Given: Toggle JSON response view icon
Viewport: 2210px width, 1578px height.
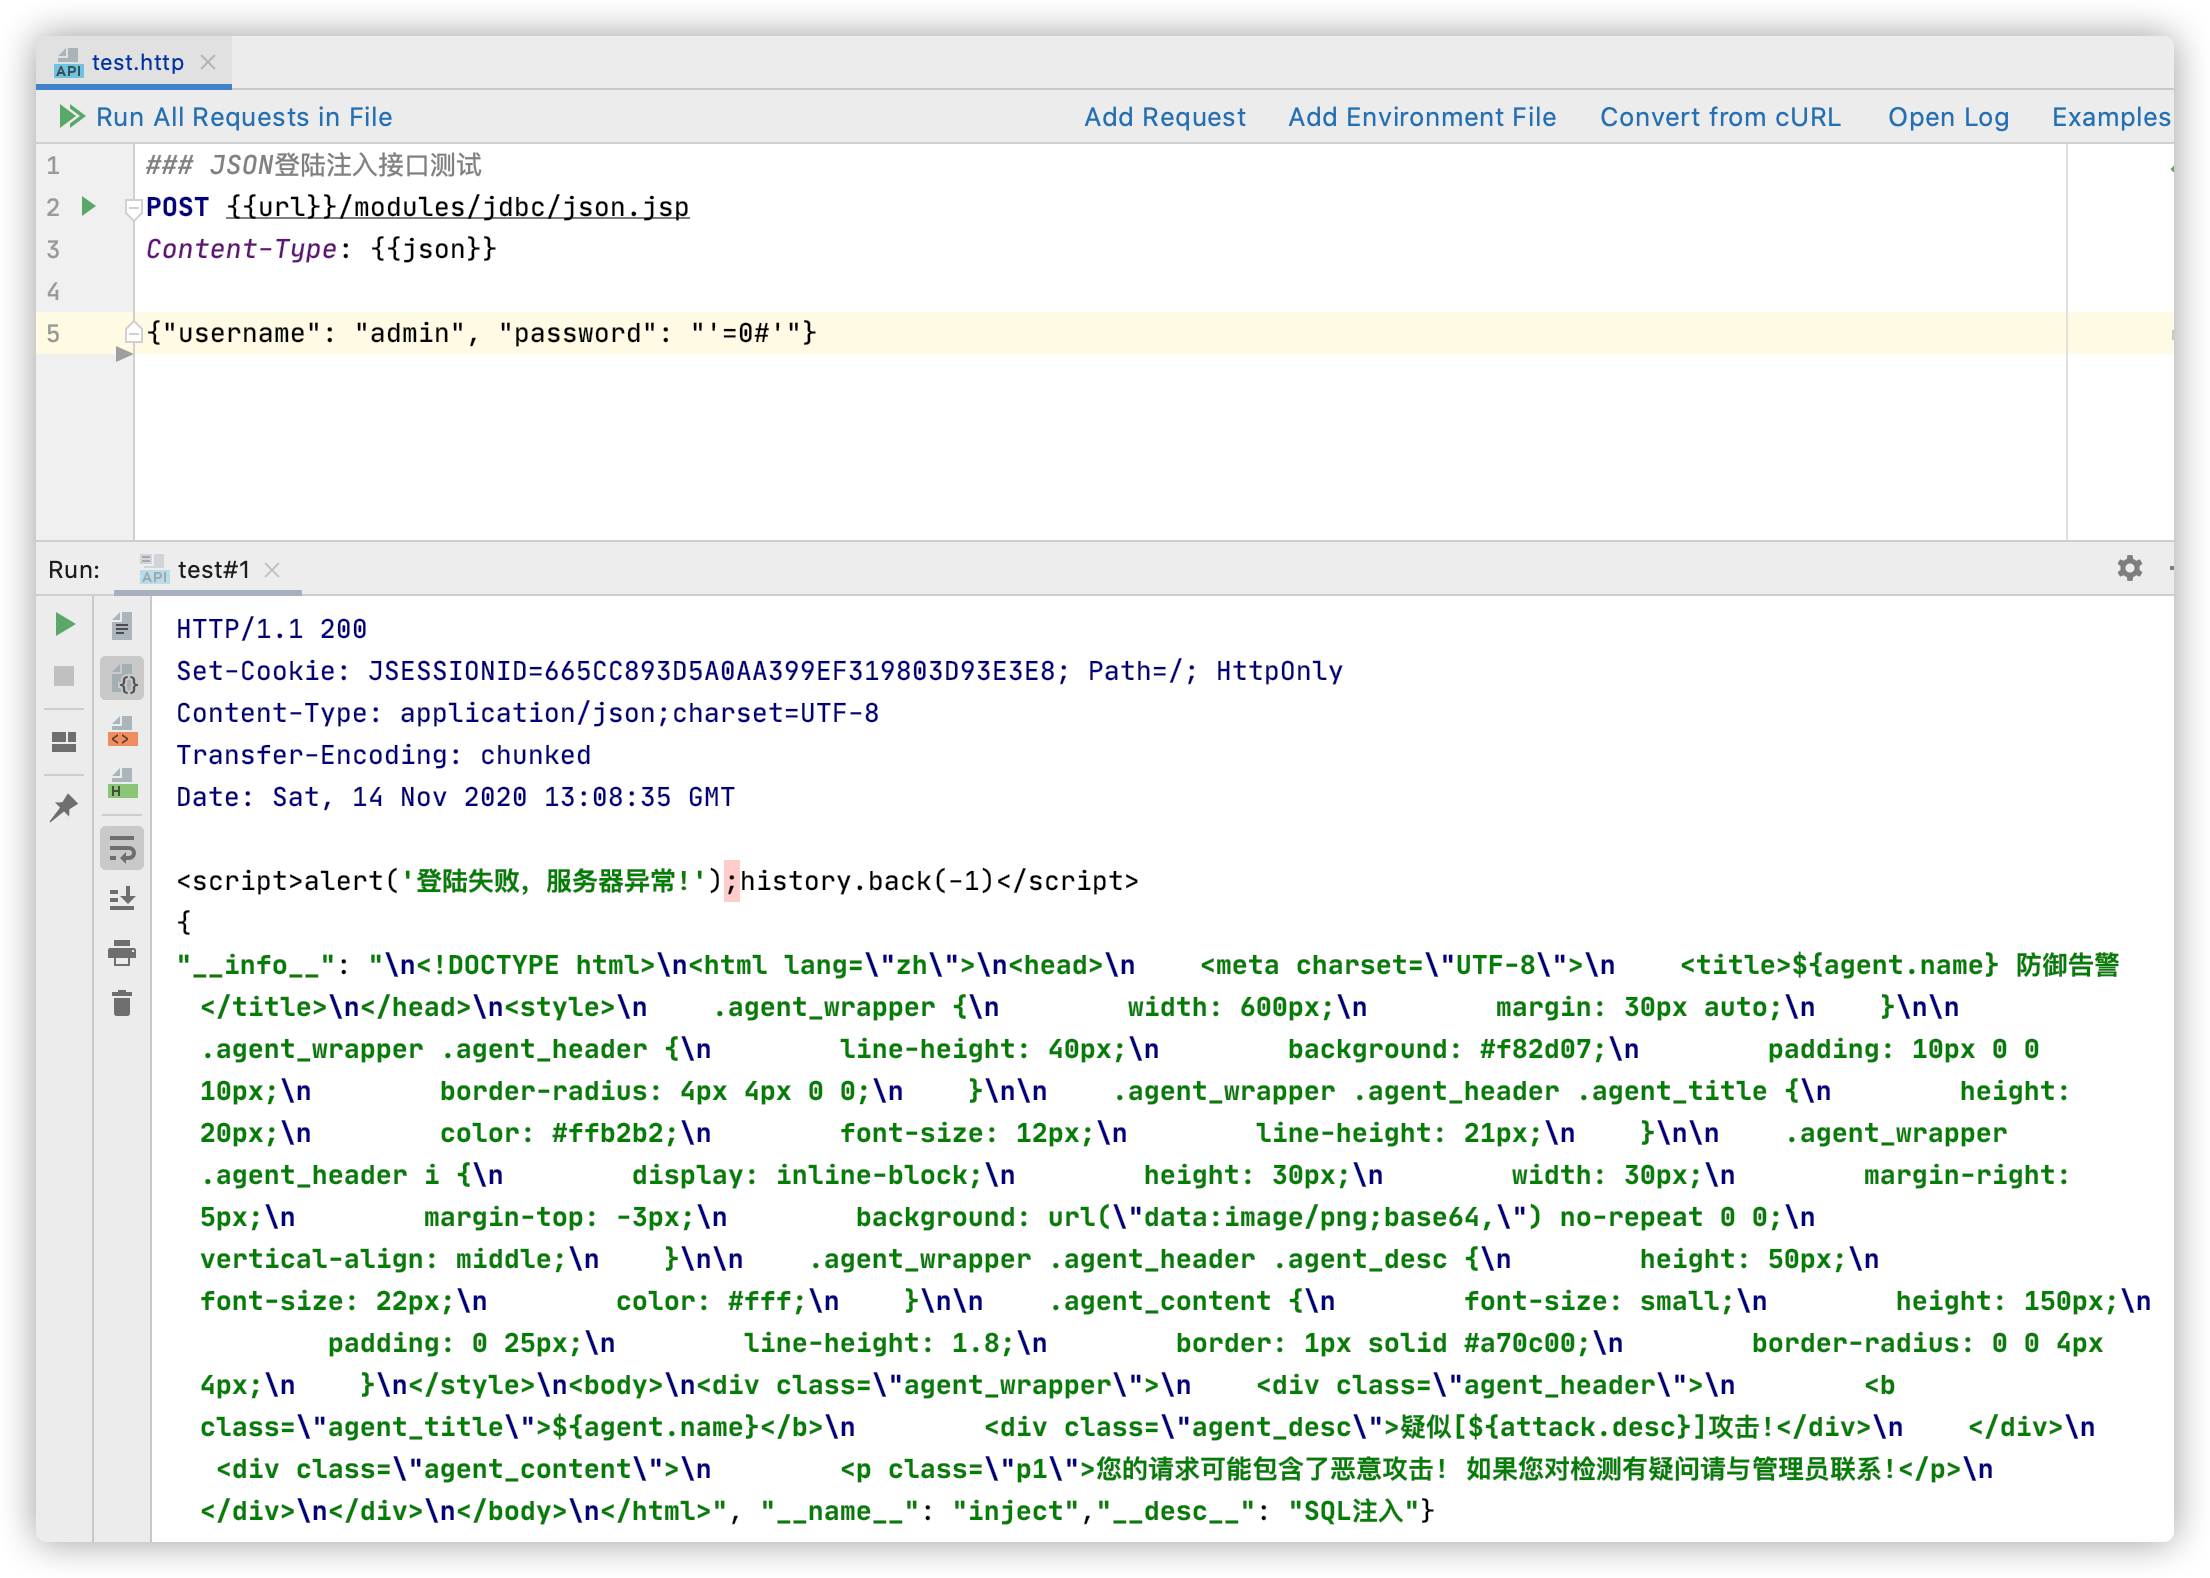Looking at the screenshot, I should pos(122,679).
